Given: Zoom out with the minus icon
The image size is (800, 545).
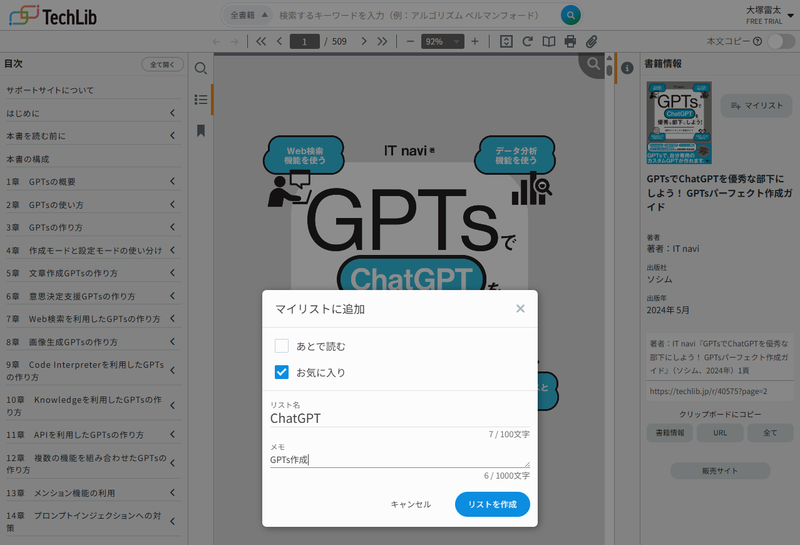Looking at the screenshot, I should click(410, 41).
